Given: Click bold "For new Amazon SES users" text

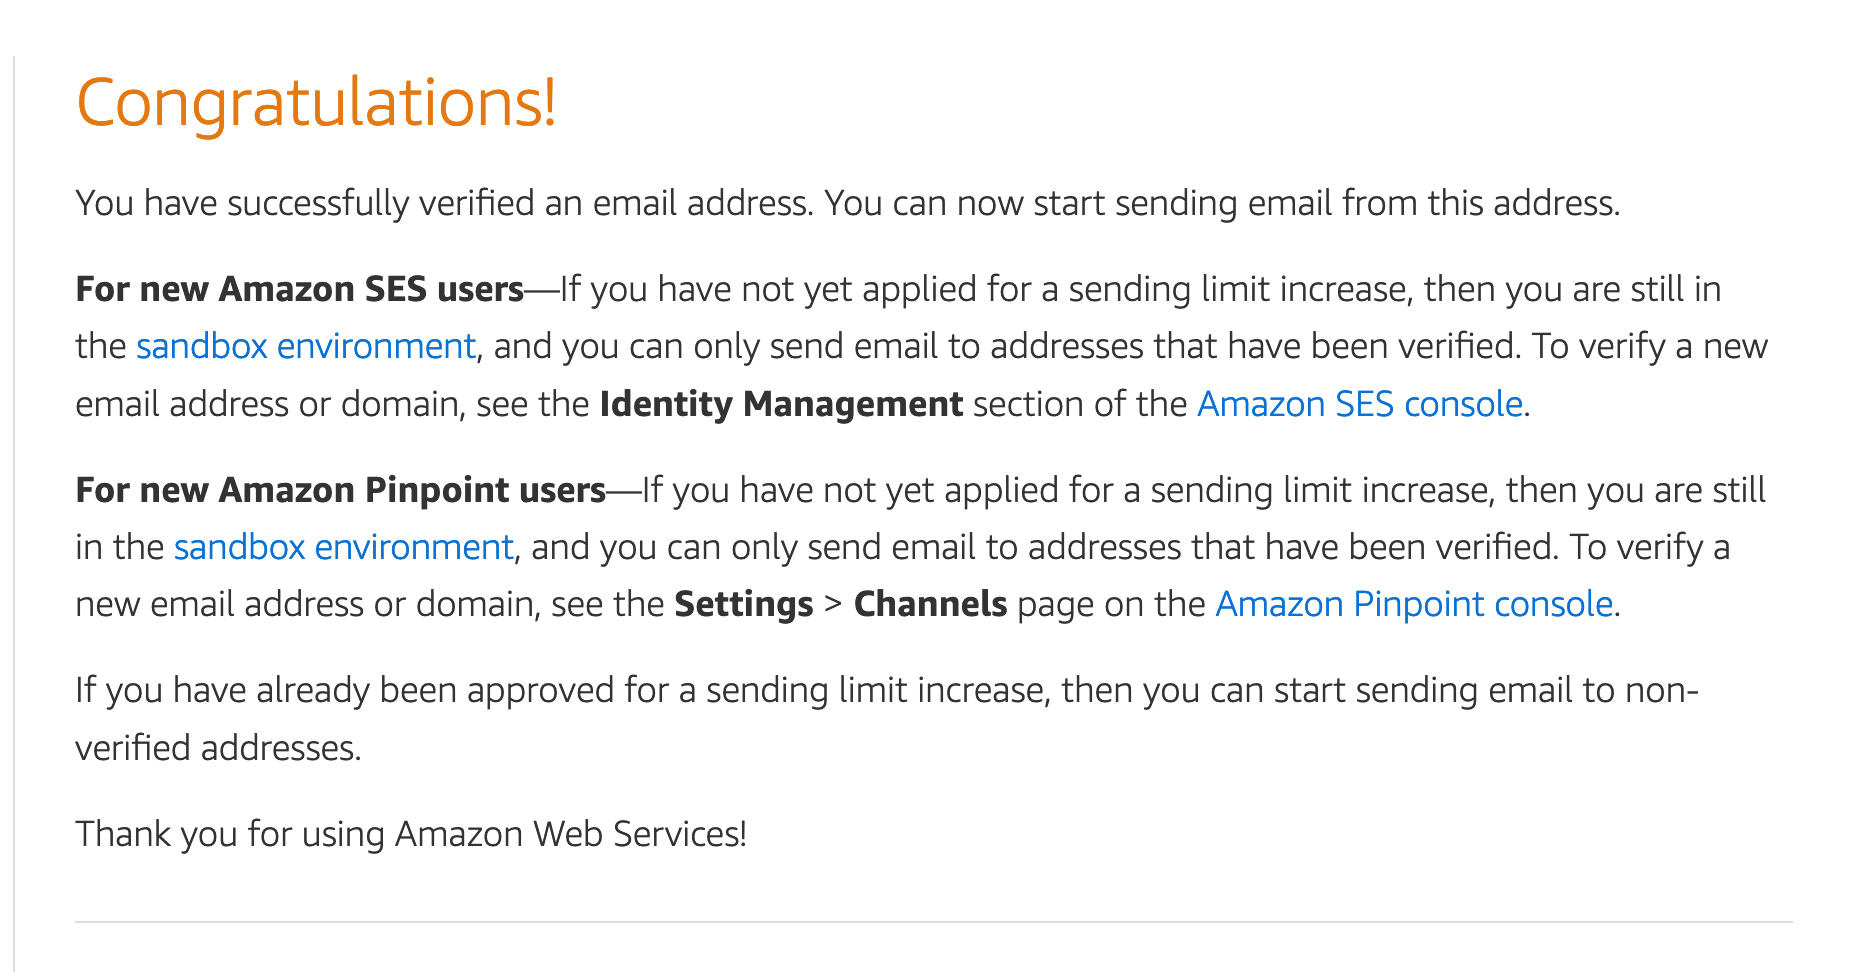Looking at the screenshot, I should click(x=299, y=289).
